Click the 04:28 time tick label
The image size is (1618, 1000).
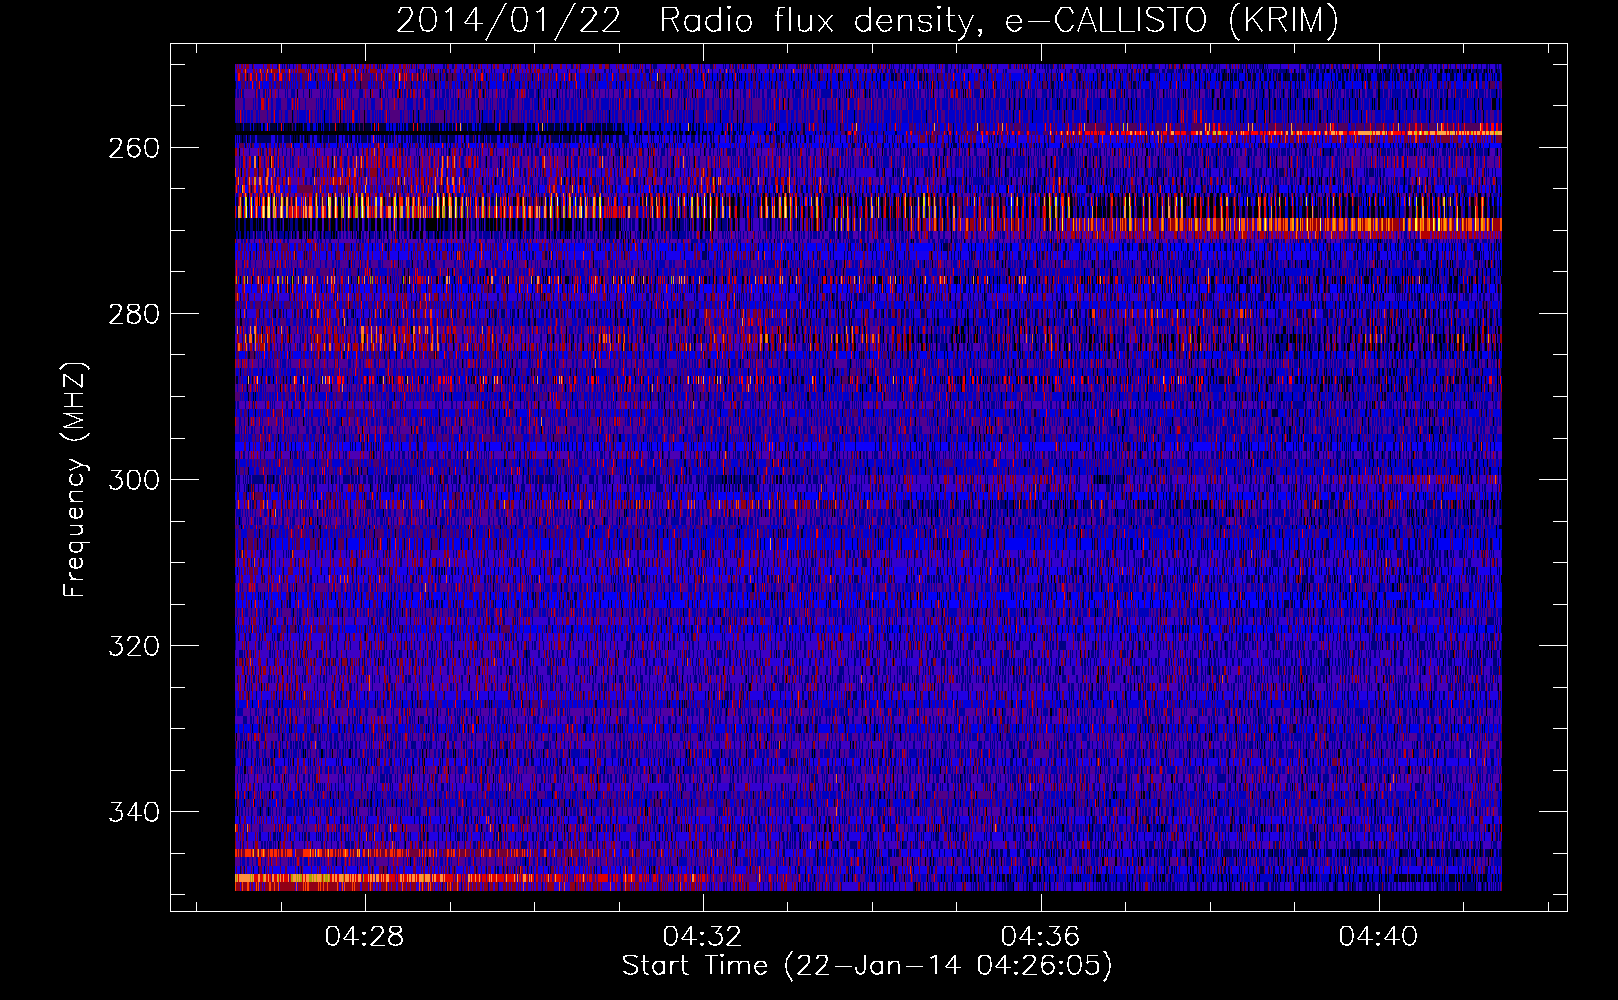coord(365,936)
